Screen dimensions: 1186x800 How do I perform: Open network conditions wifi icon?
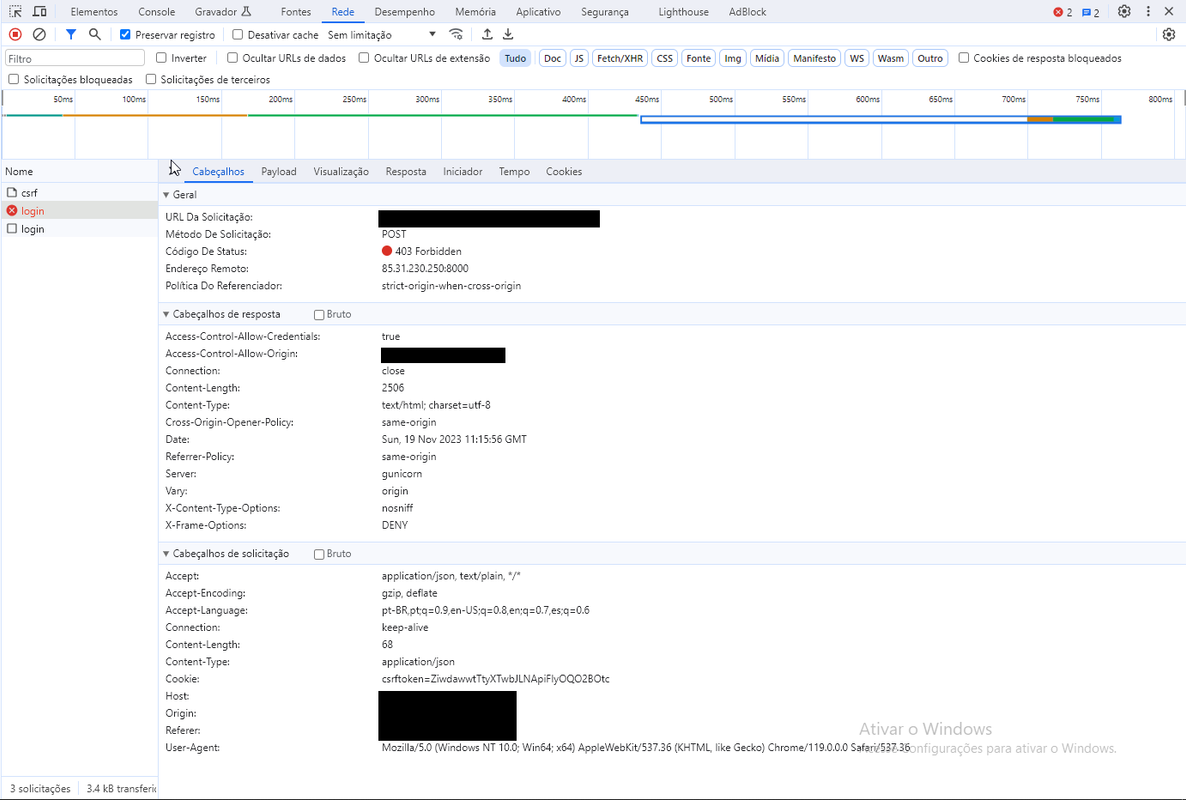pyautogui.click(x=455, y=34)
